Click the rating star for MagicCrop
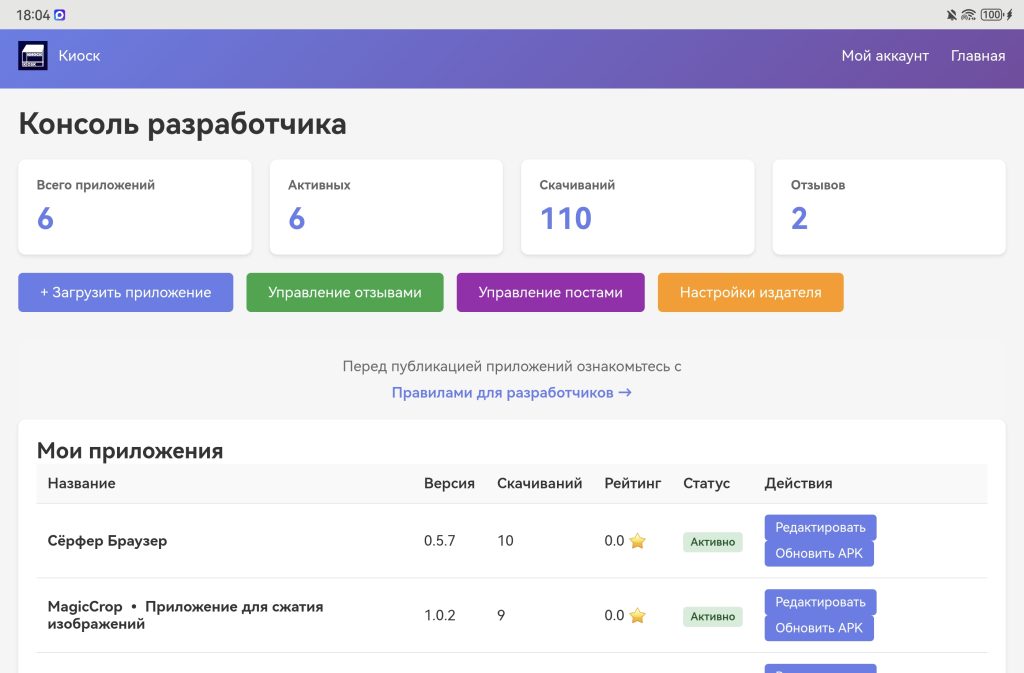1024x673 pixels. point(637,616)
